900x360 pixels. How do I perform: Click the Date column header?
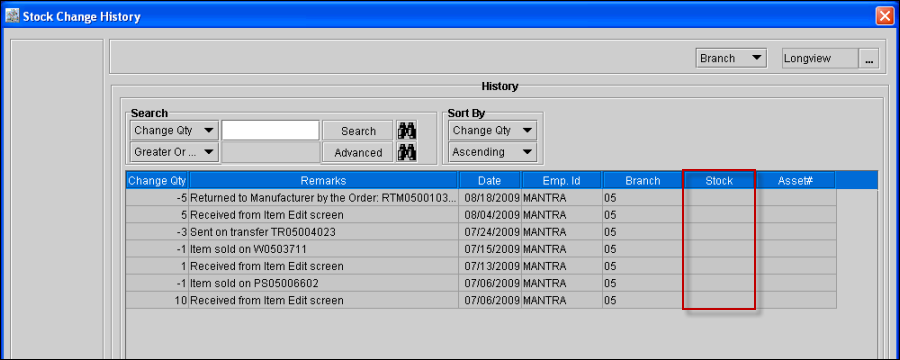click(x=490, y=180)
